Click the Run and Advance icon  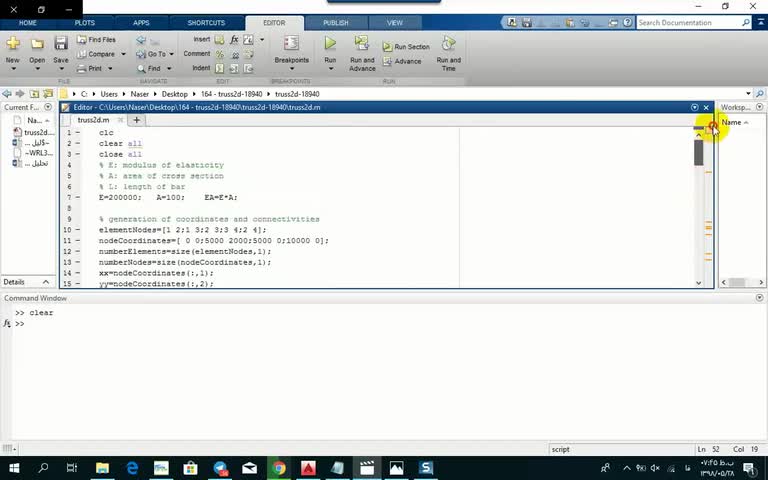(362, 43)
